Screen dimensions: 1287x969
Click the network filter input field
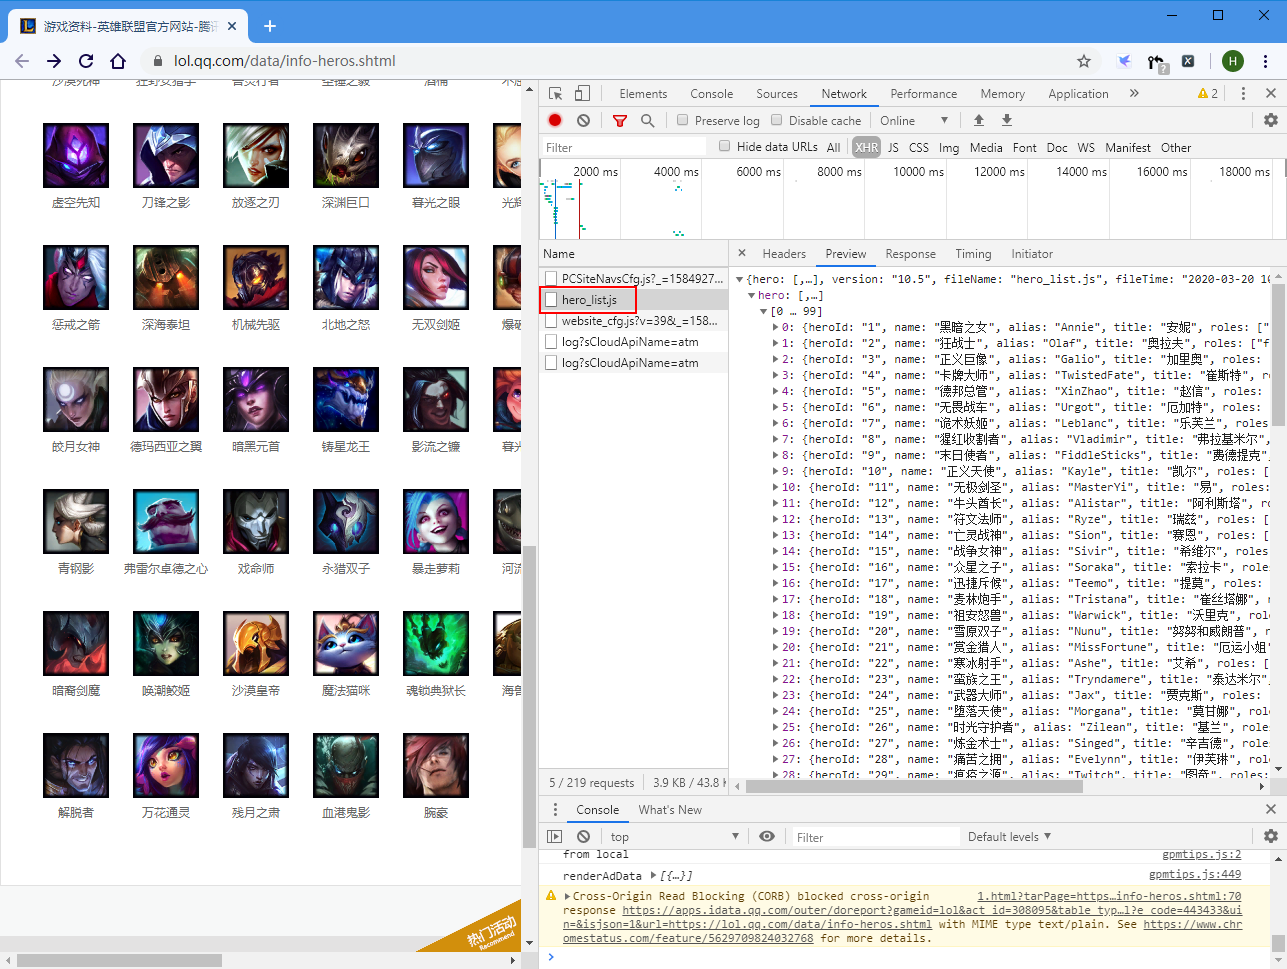coord(624,147)
